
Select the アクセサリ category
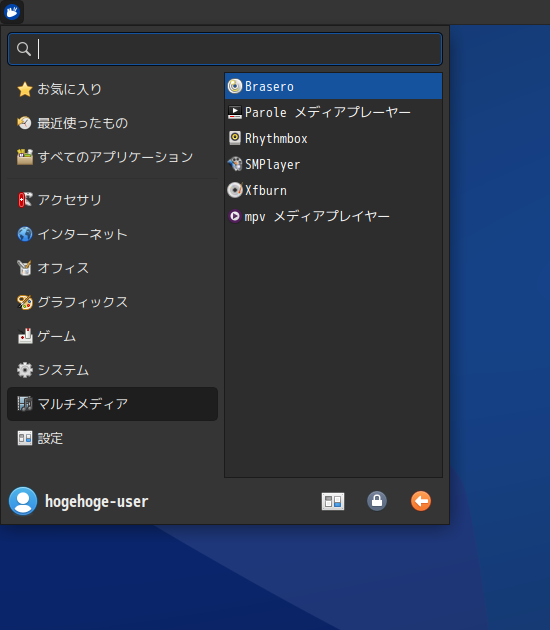(x=112, y=200)
